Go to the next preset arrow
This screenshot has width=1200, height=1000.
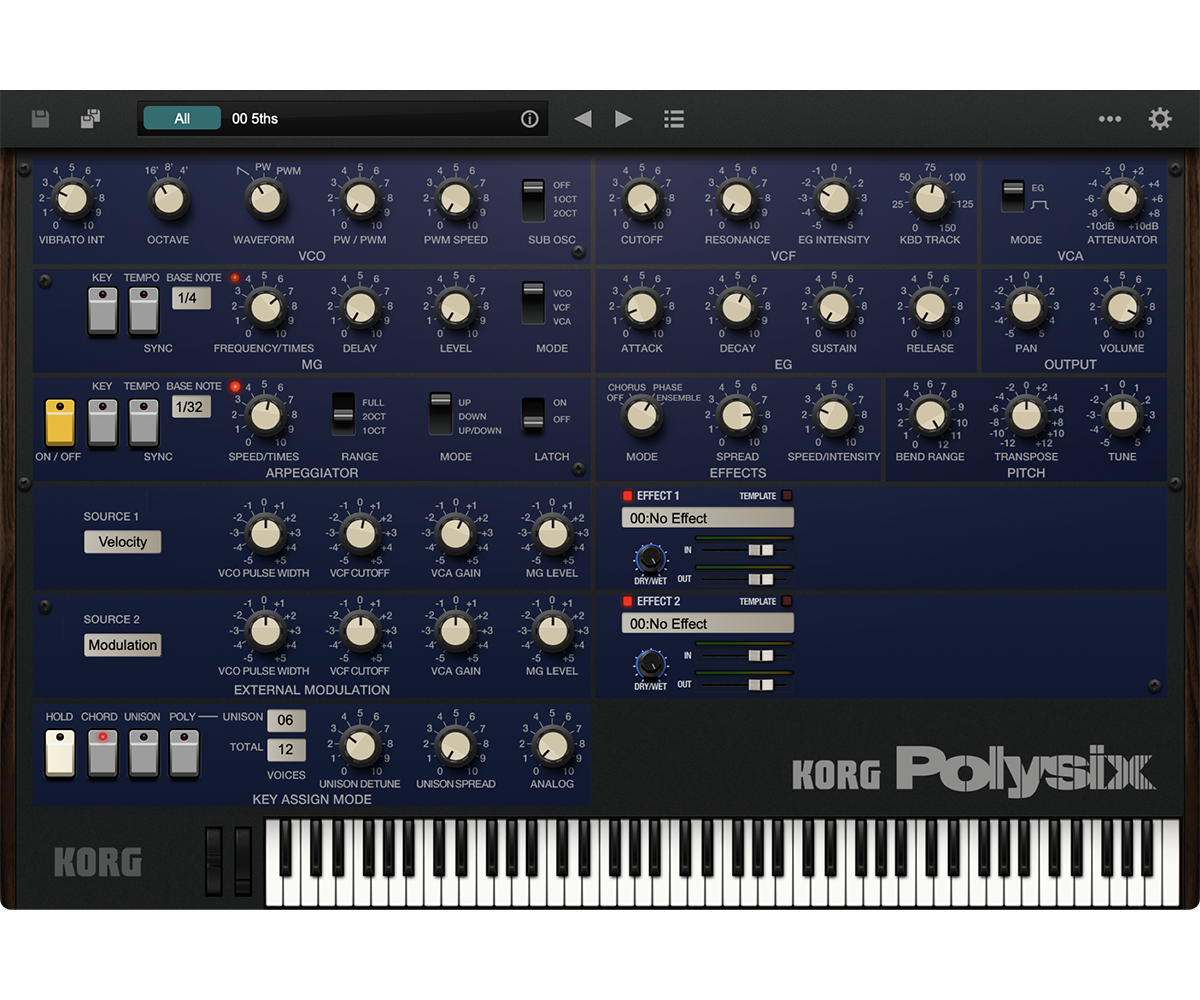(624, 119)
